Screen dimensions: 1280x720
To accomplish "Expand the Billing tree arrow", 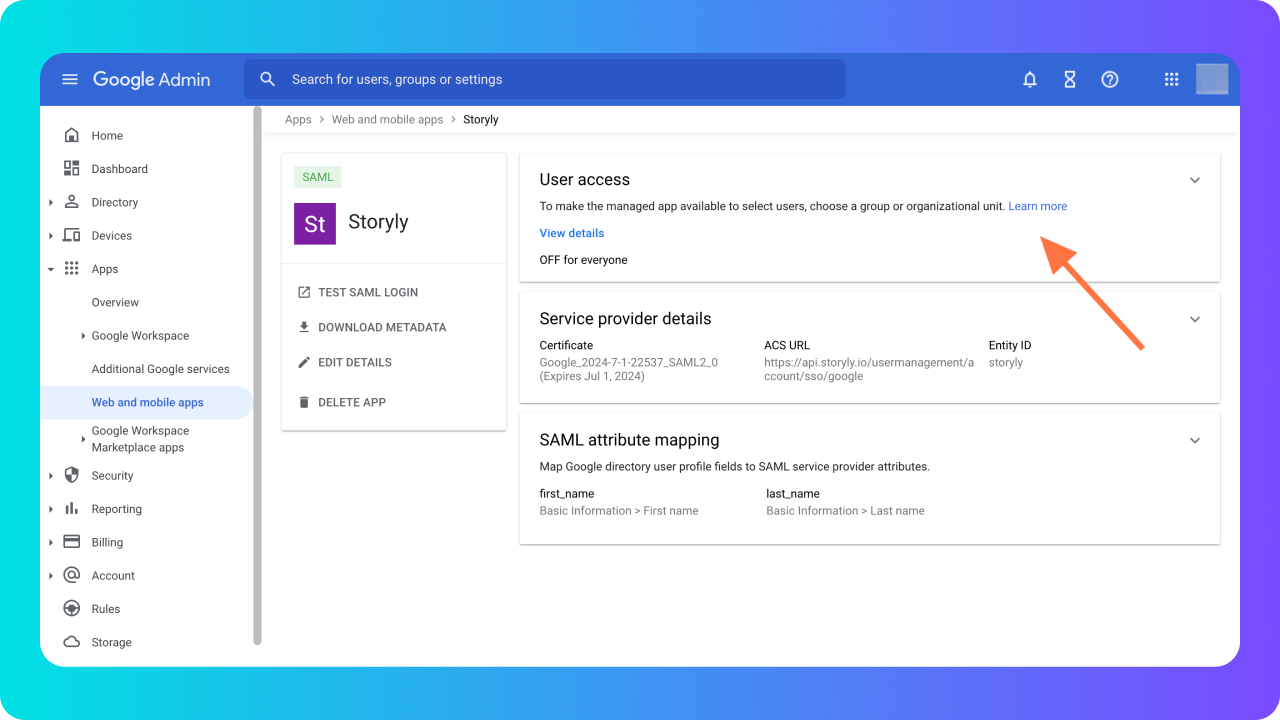I will pos(51,542).
